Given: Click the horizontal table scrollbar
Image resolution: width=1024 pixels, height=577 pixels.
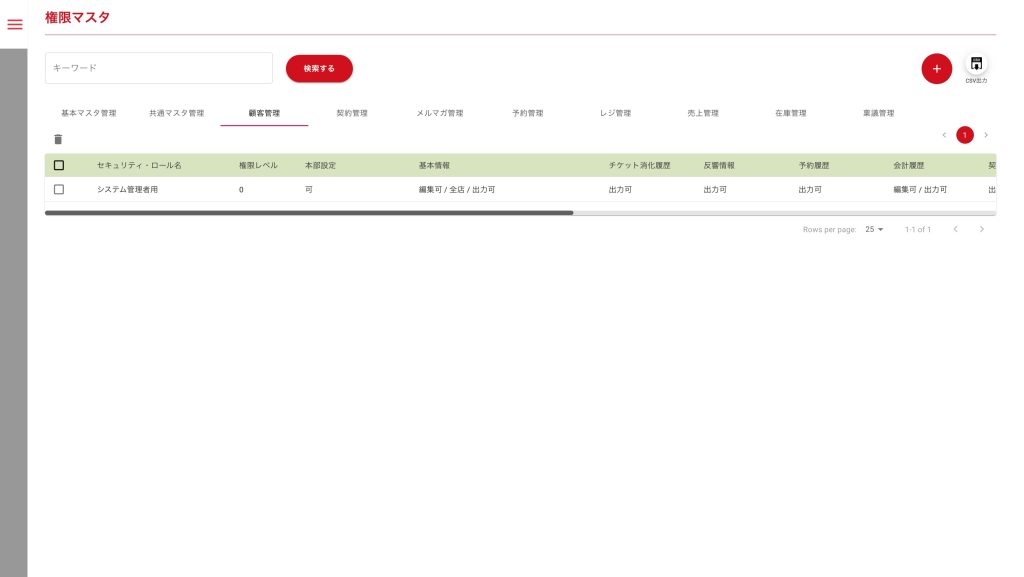Looking at the screenshot, I should (309, 213).
